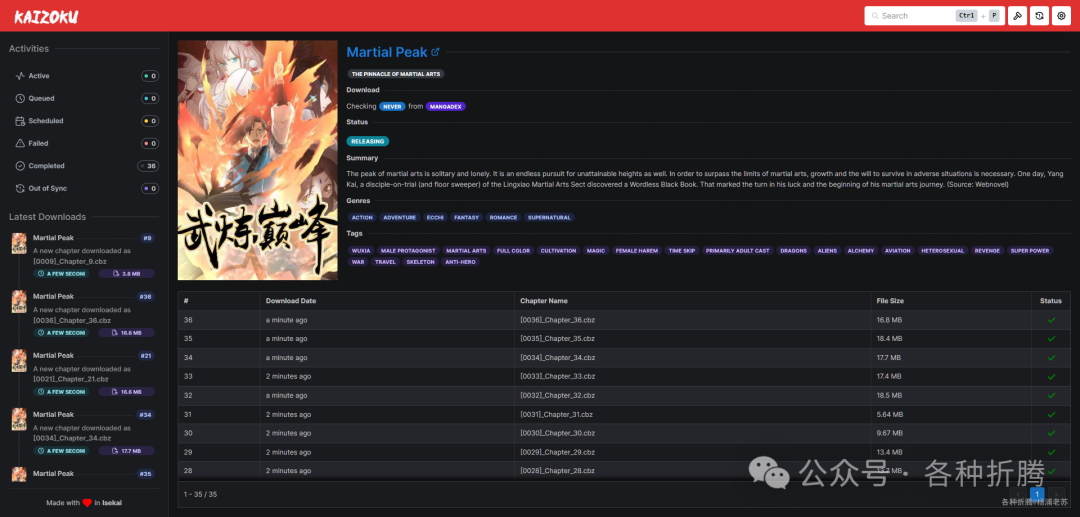Click the Completed count badge 36
Viewport: 1080px width, 517px height.
(x=148, y=166)
